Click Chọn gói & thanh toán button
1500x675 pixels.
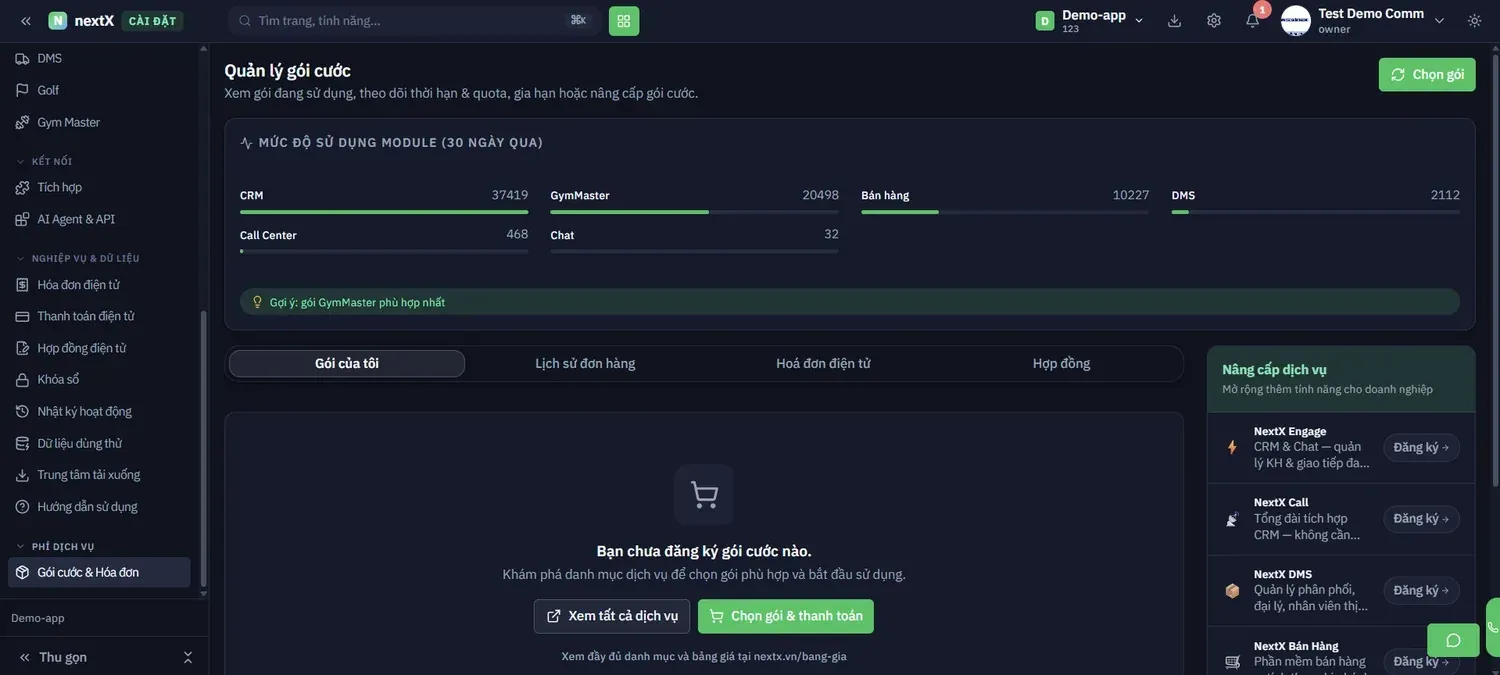(786, 617)
